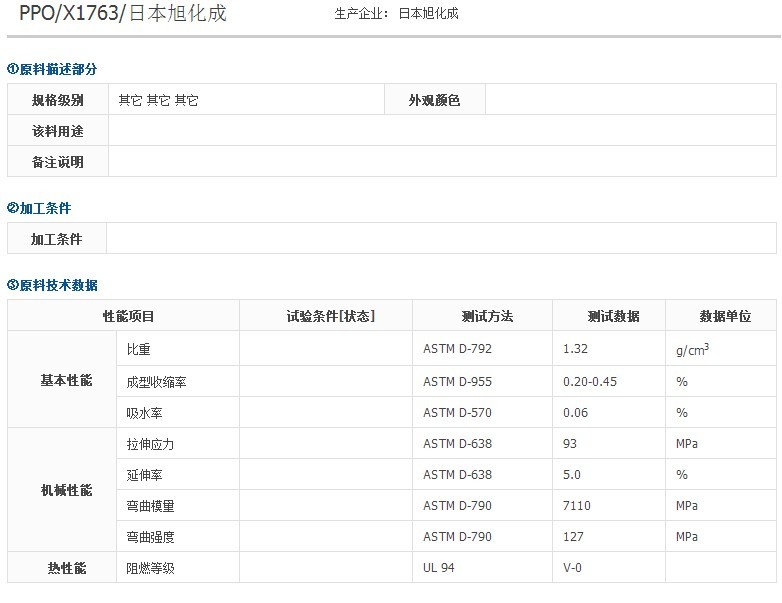782x603 pixels.
Task: Click the 比重 property cell
Action: [178, 348]
